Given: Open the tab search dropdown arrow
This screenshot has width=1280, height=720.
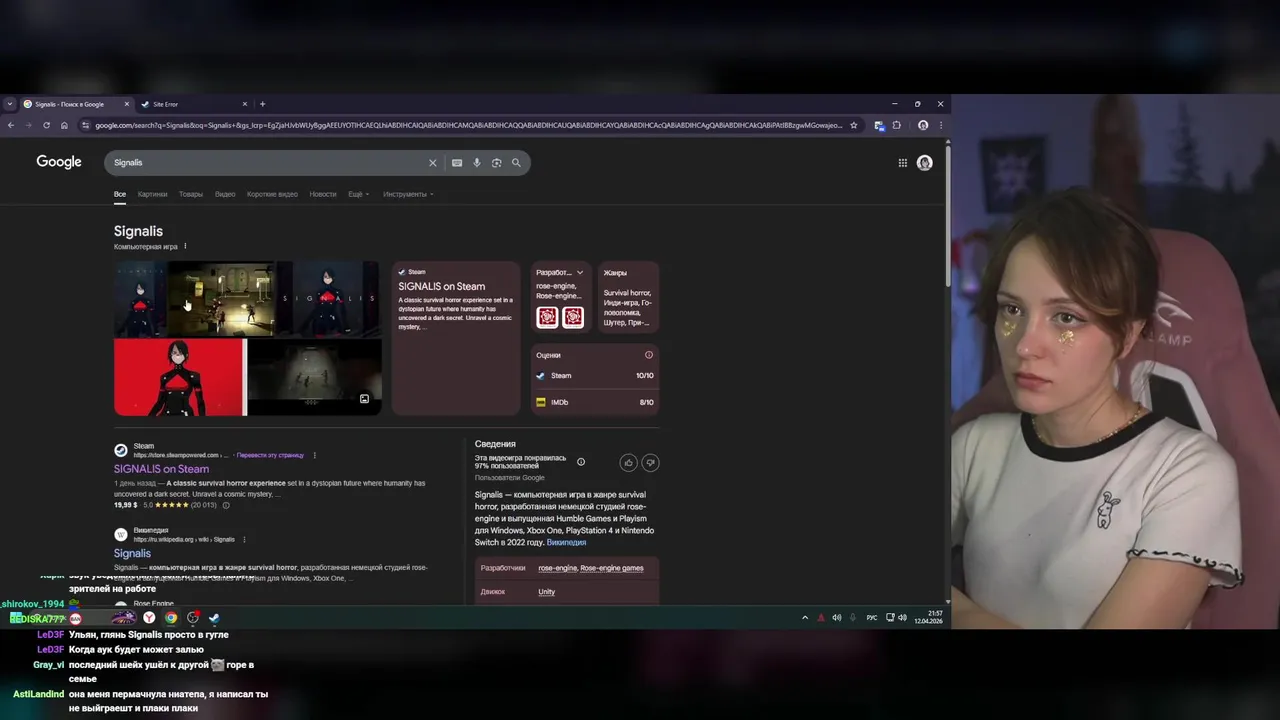Looking at the screenshot, I should (10, 104).
